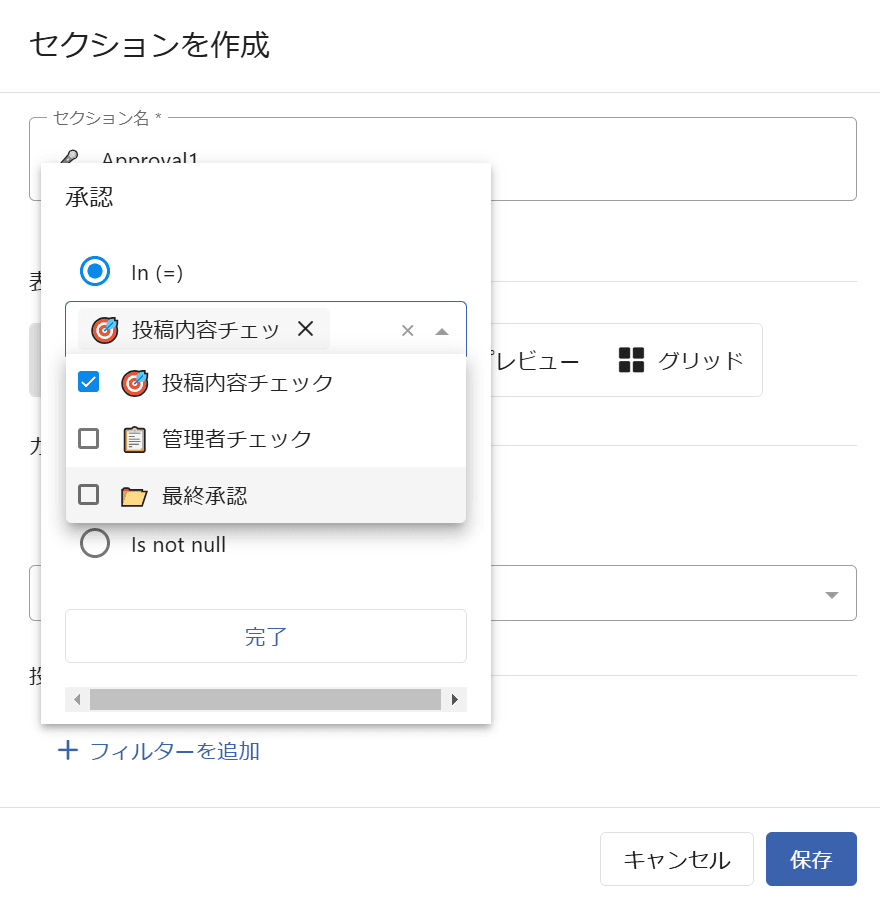
Task: Collapse the approval values dropdown arrow
Action: (x=442, y=331)
